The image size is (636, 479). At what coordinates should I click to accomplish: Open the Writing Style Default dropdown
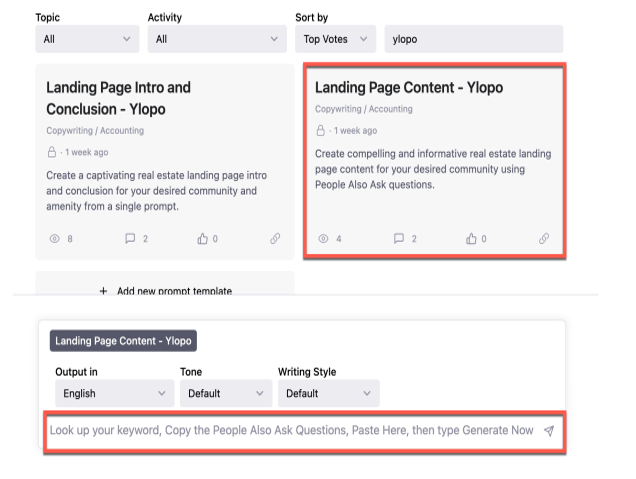[x=329, y=393]
